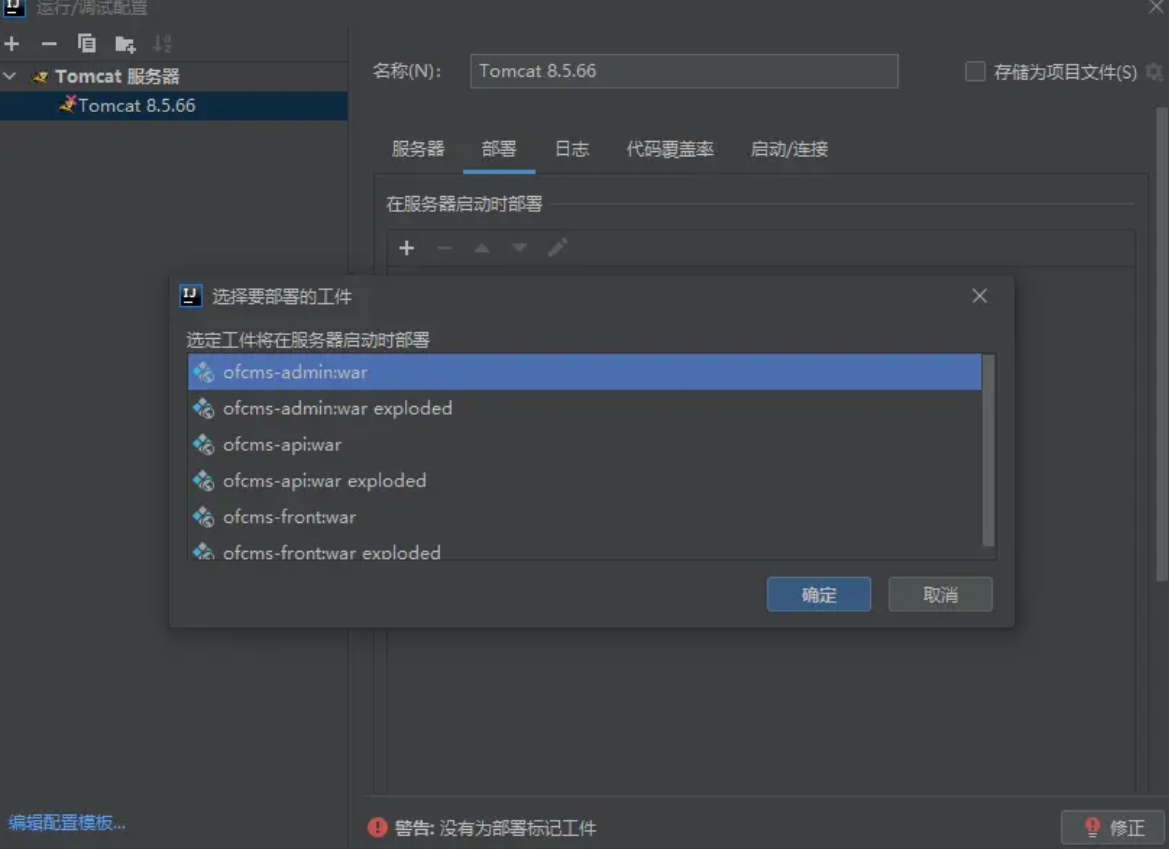Add deployment artifact with plus button
Screen dimensions: 1169x849
click(406, 248)
